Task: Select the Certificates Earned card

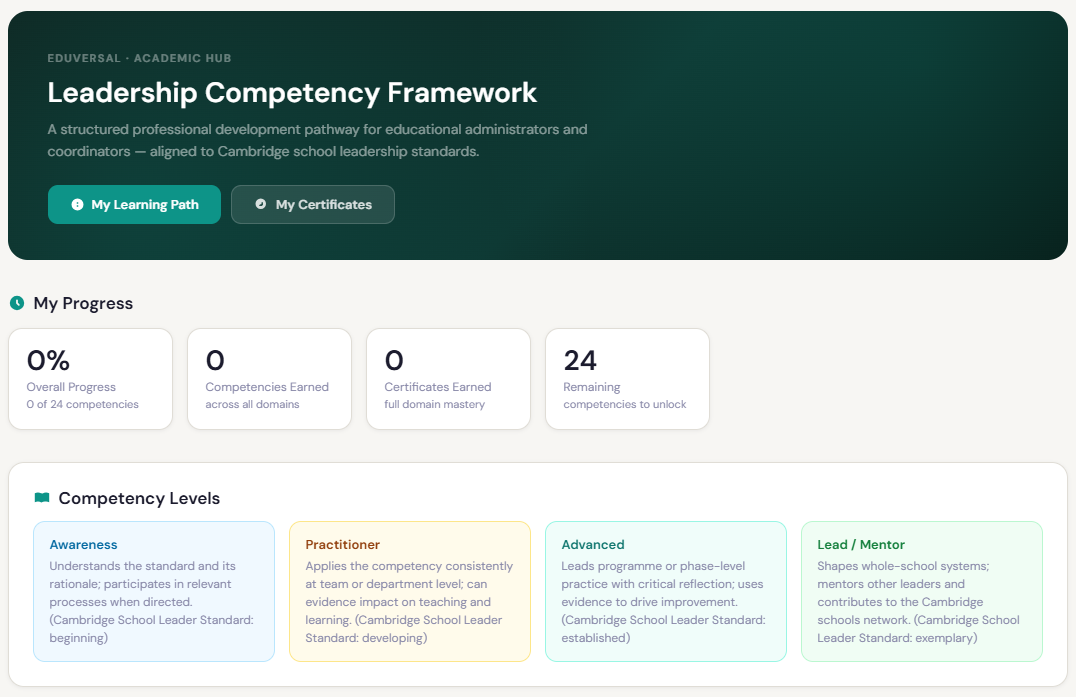Action: click(x=449, y=379)
